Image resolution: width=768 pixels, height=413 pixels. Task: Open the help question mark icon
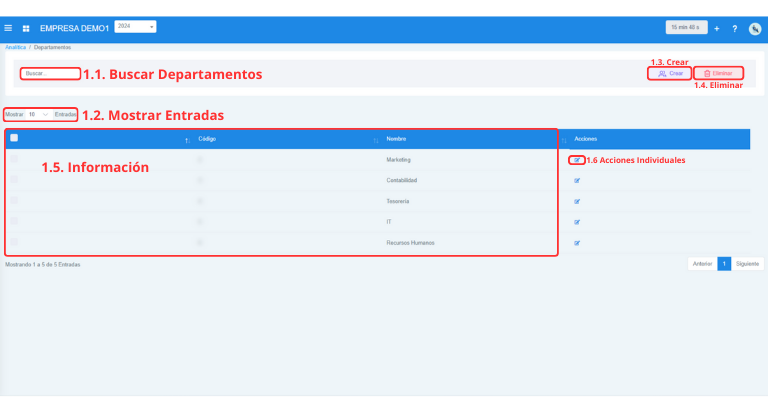(x=735, y=28)
